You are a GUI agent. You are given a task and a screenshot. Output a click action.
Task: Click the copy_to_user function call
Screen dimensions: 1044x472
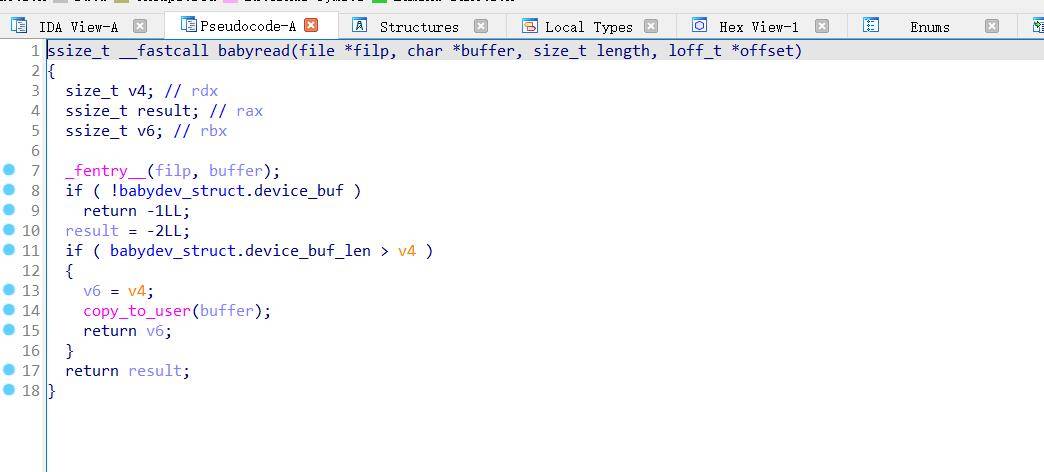(x=136, y=311)
